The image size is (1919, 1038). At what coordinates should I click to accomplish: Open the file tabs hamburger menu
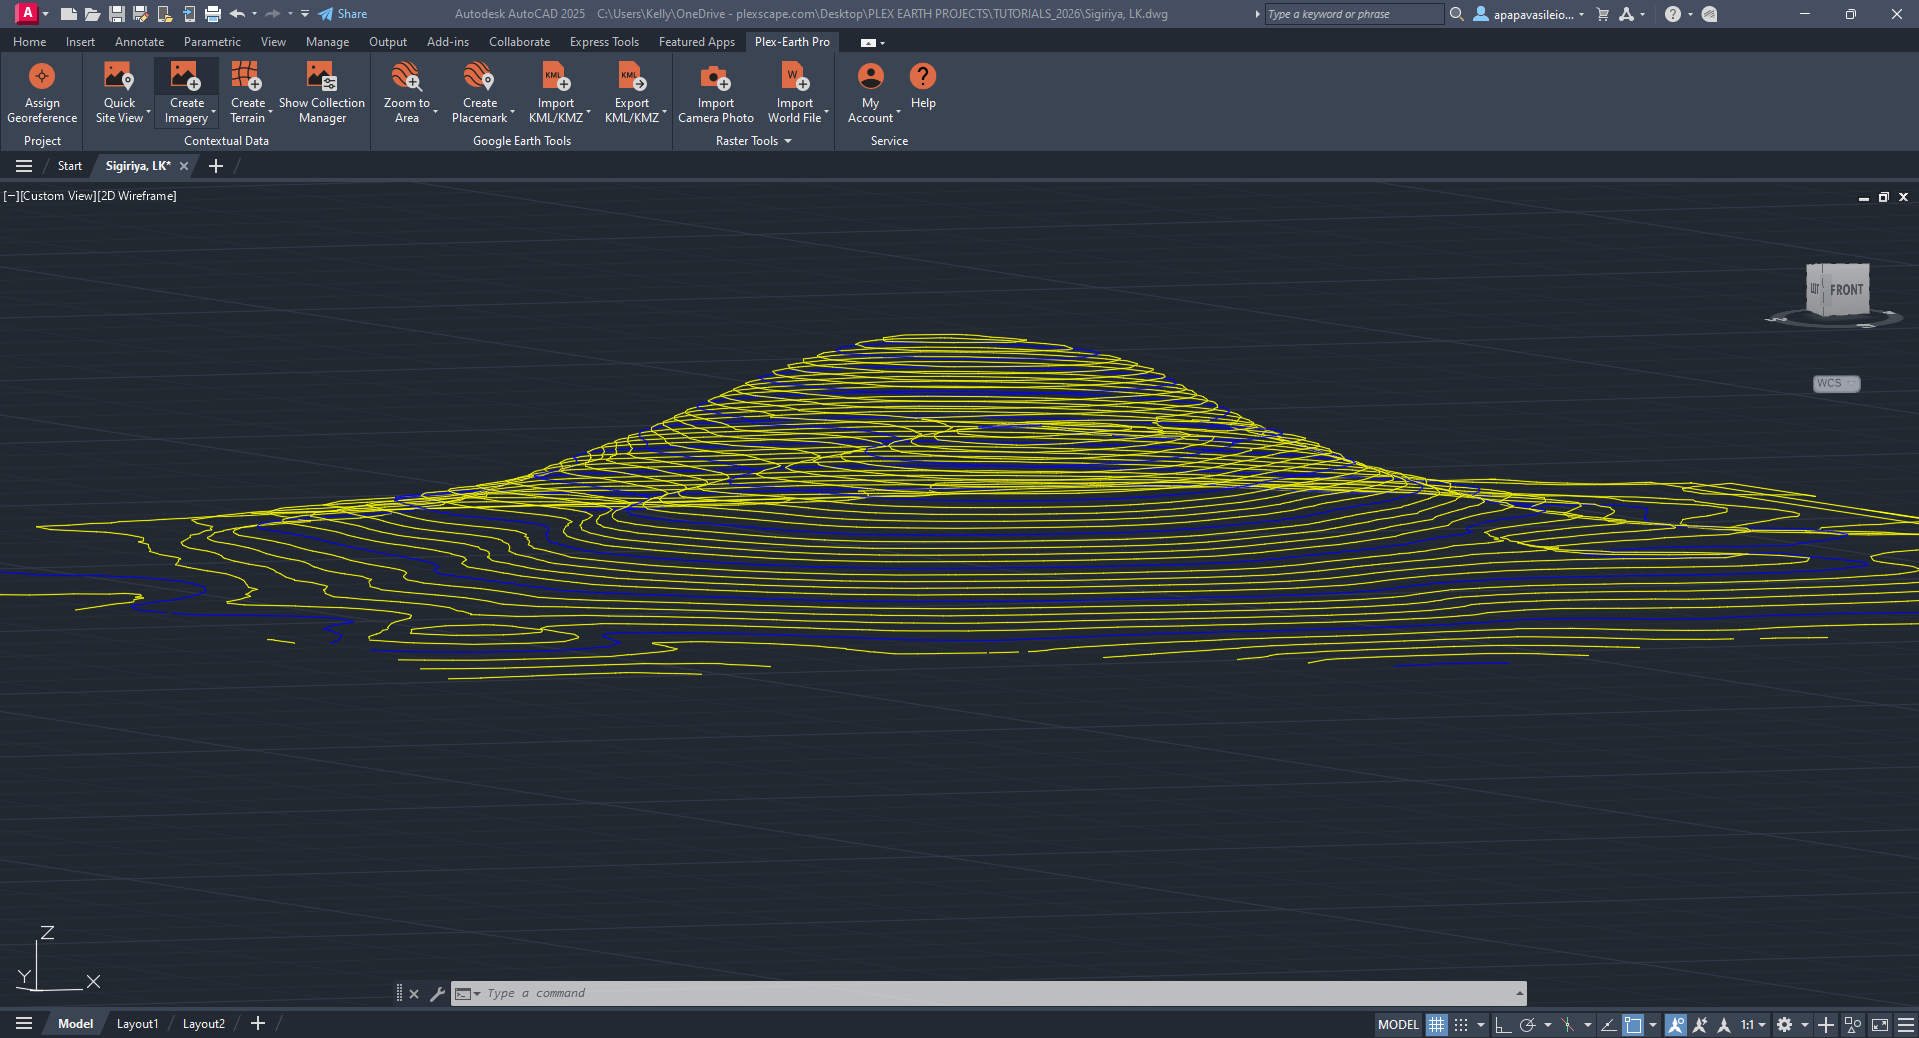(24, 166)
